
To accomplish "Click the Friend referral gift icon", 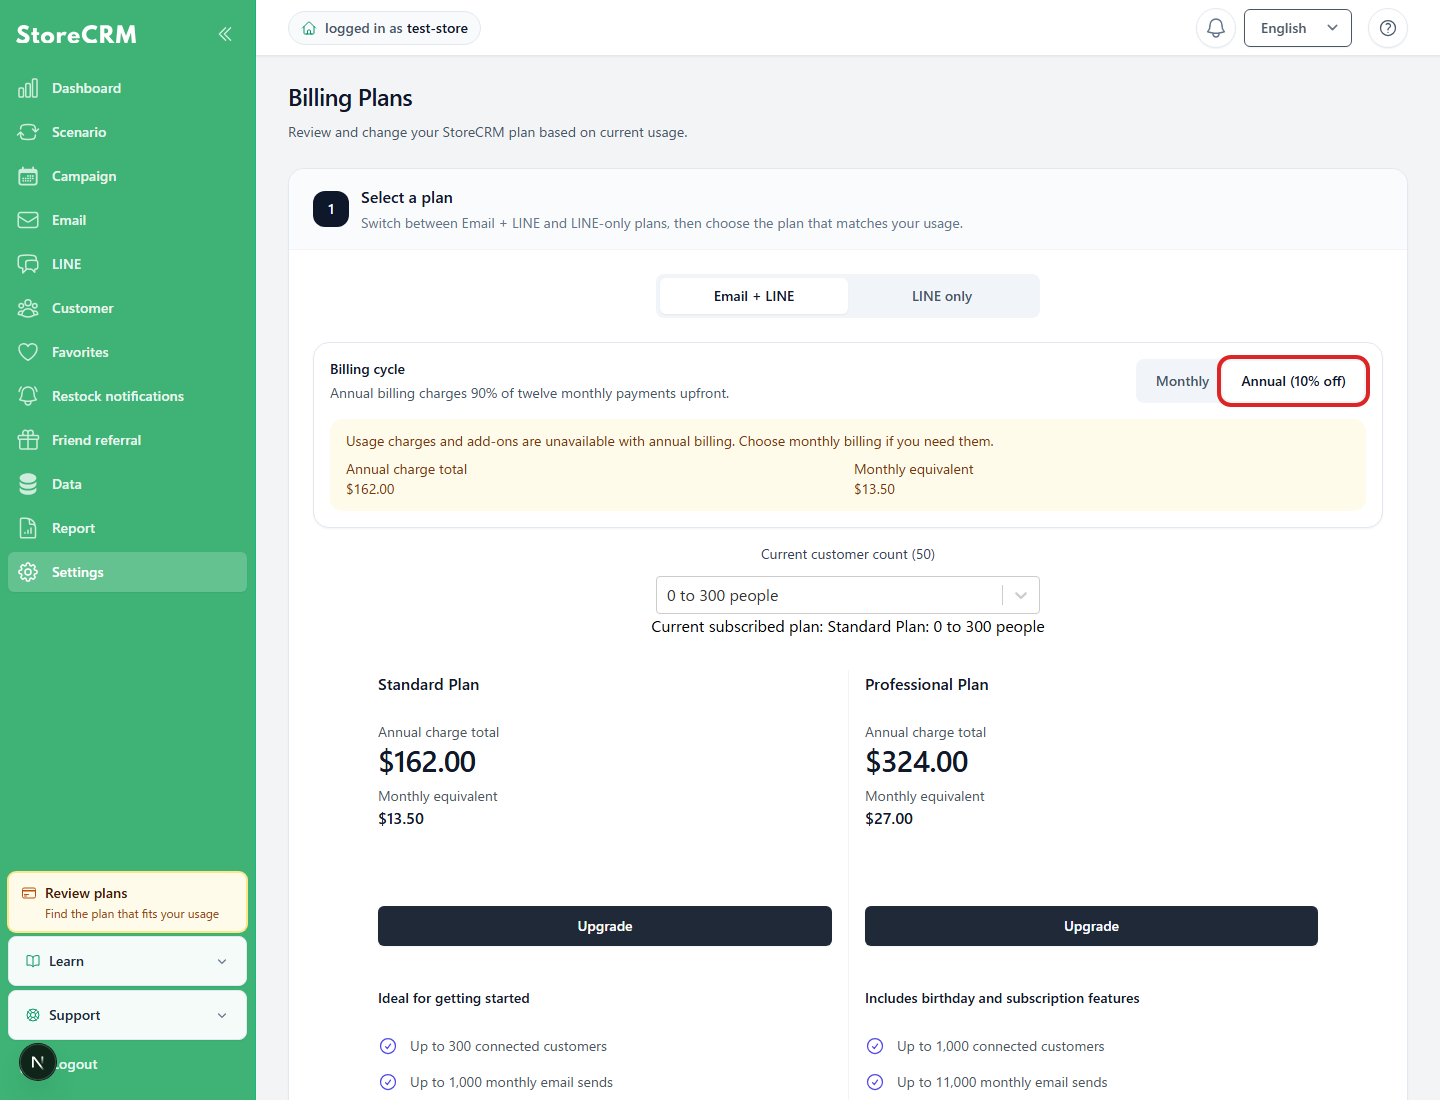I will 28,440.
